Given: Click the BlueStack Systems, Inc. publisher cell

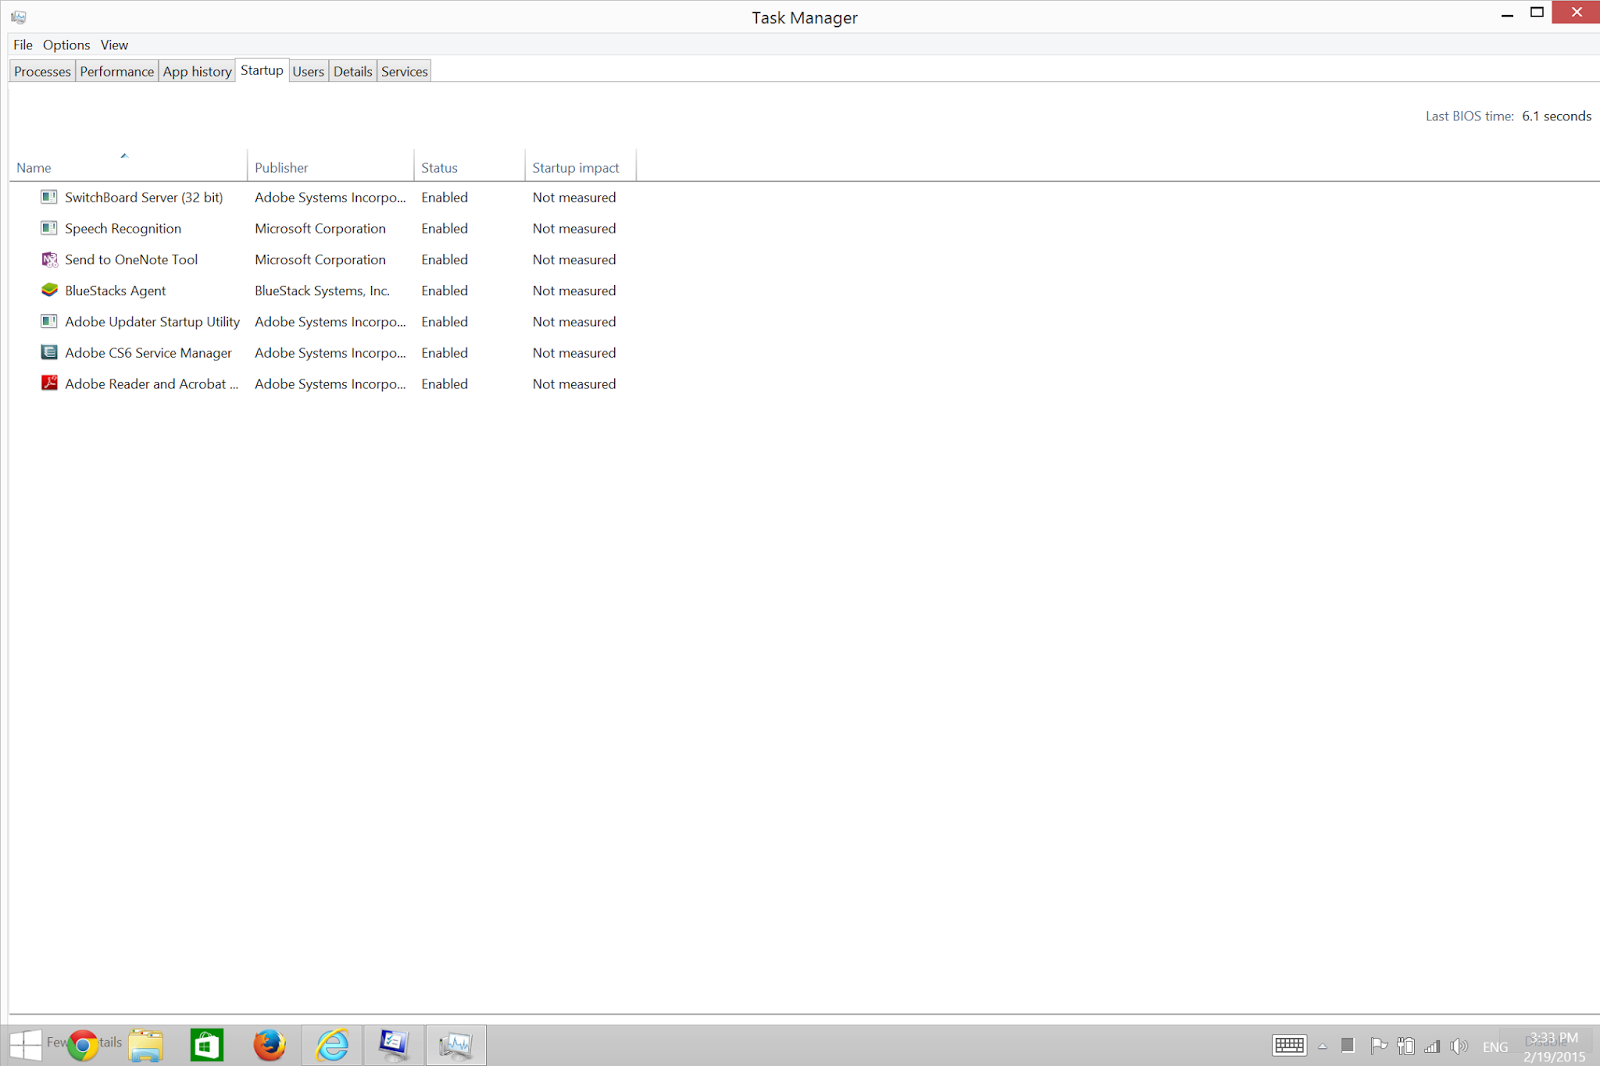Looking at the screenshot, I should 322,290.
